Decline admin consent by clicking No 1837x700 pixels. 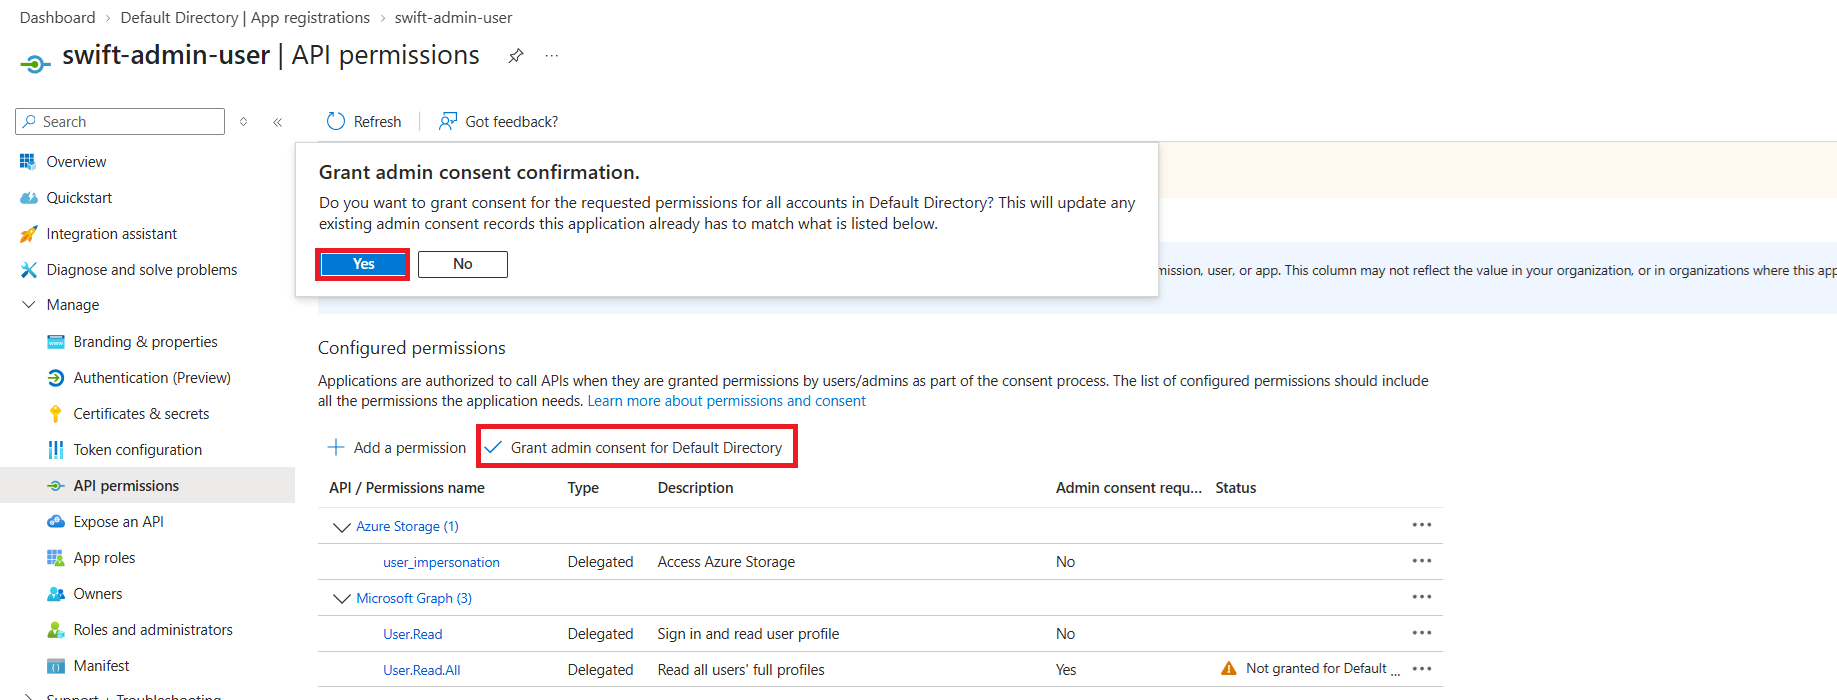click(462, 264)
